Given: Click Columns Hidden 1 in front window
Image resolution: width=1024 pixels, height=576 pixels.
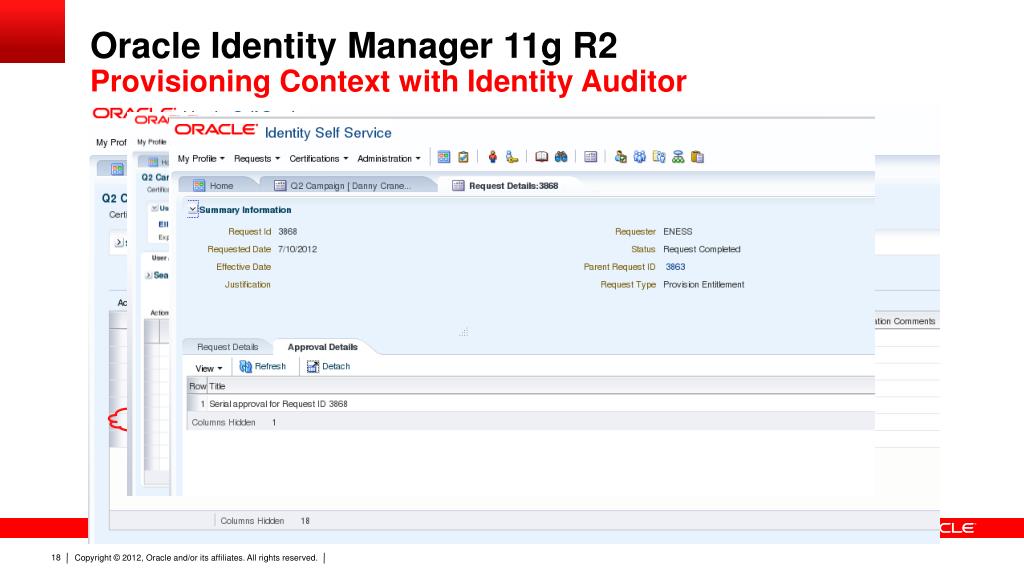Looking at the screenshot, I should coord(234,423).
